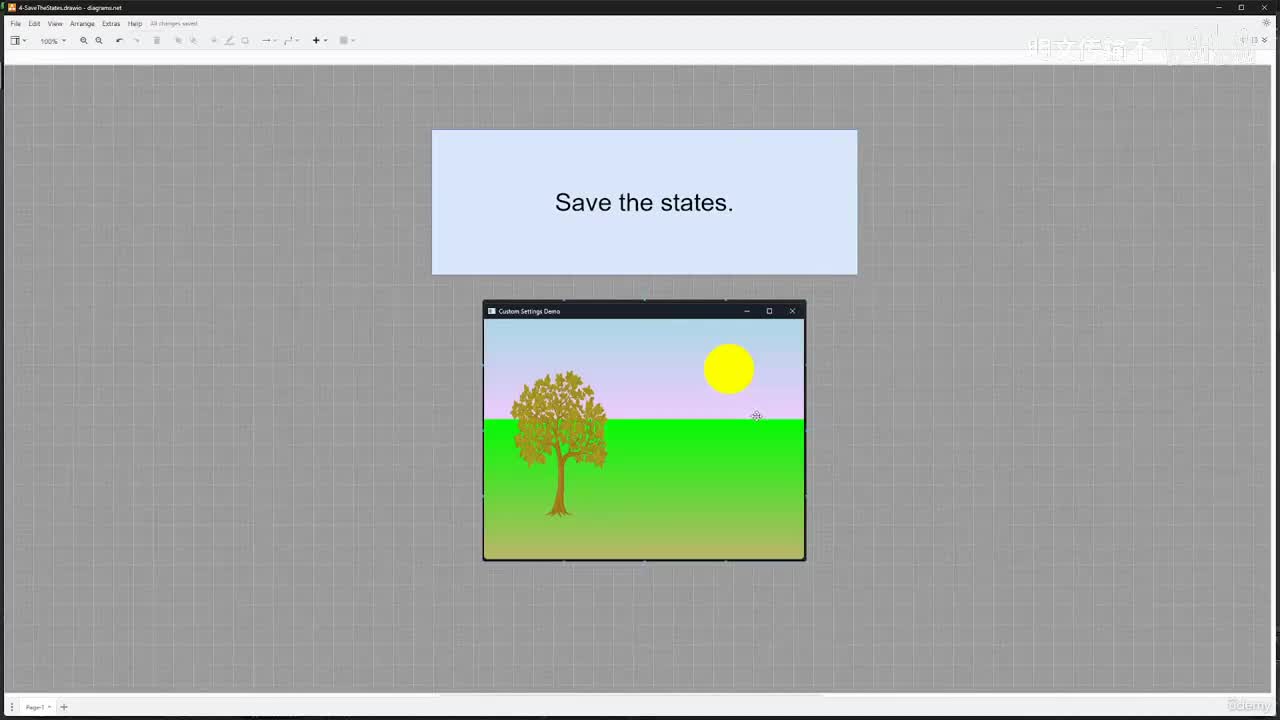Open the Waypoints style dropdown
Image resolution: width=1280 pixels, height=720 pixels.
tap(292, 41)
